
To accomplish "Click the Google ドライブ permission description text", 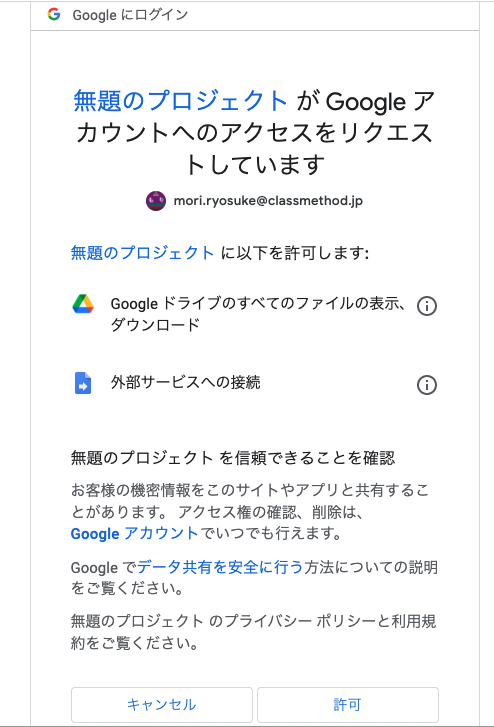I will [x=258, y=314].
